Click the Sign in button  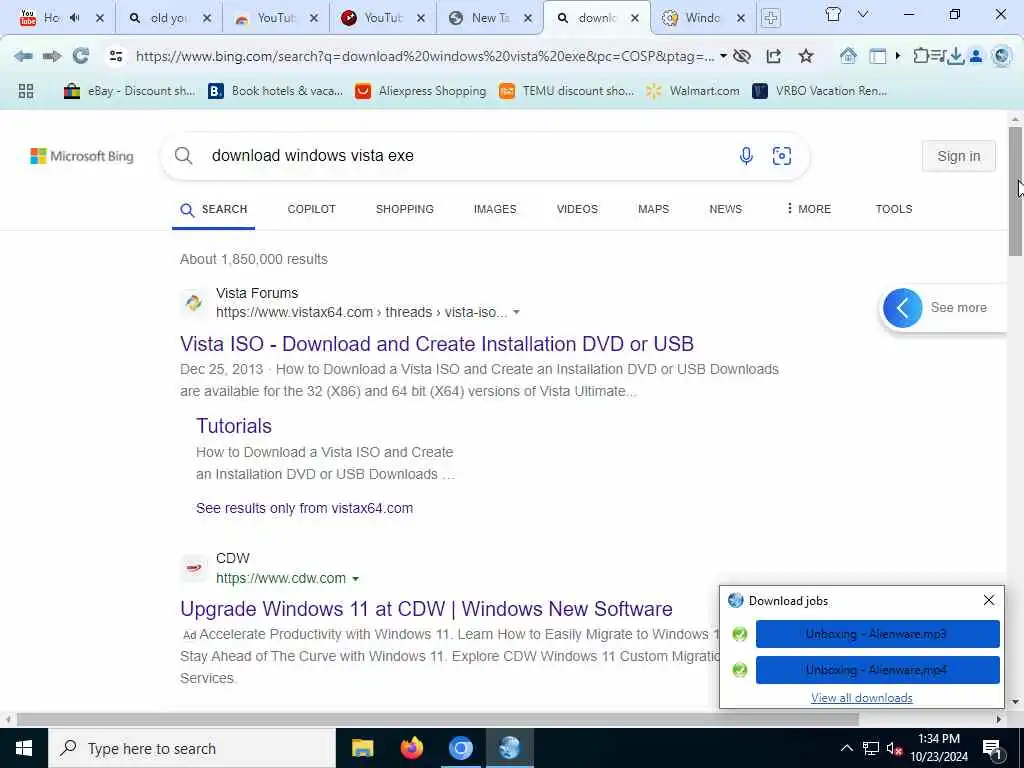click(958, 156)
